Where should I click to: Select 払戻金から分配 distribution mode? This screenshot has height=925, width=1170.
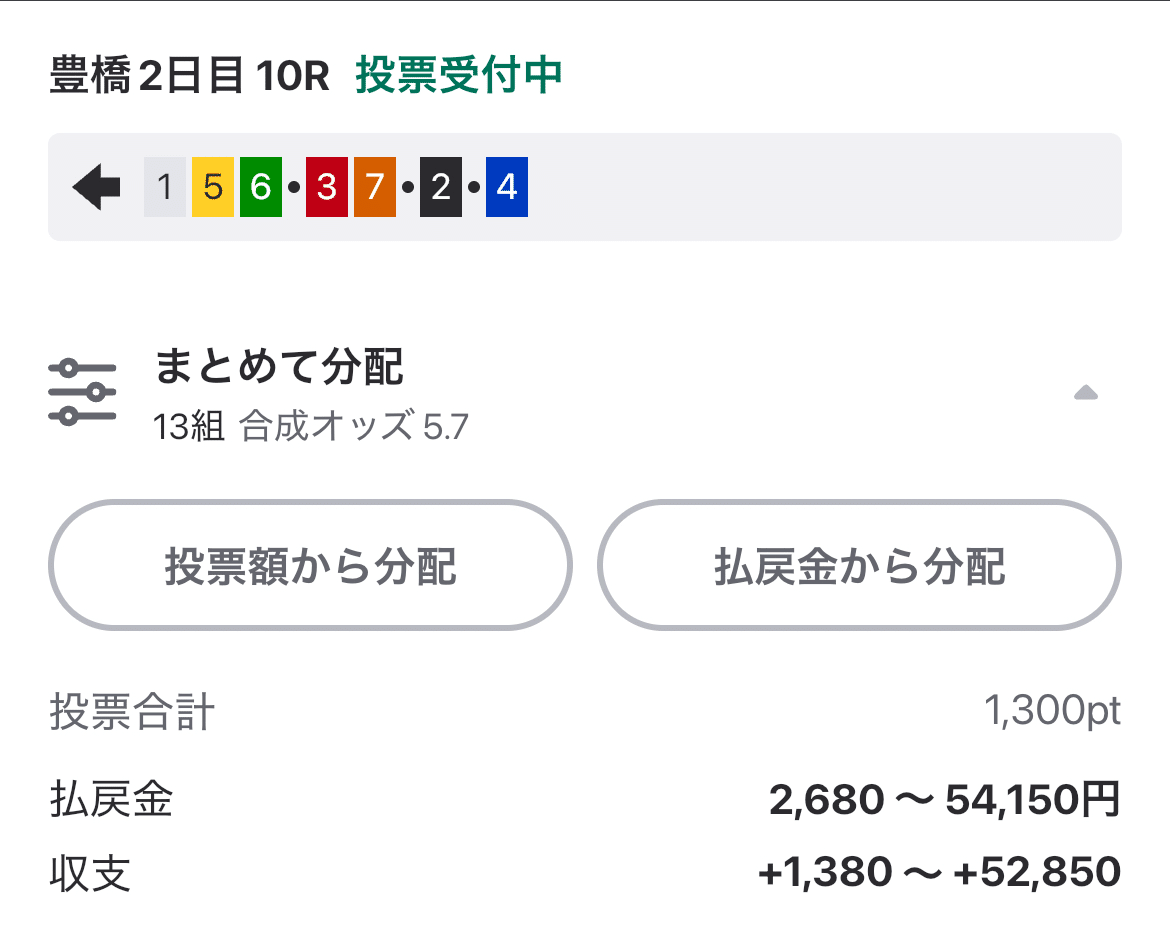[x=861, y=565]
